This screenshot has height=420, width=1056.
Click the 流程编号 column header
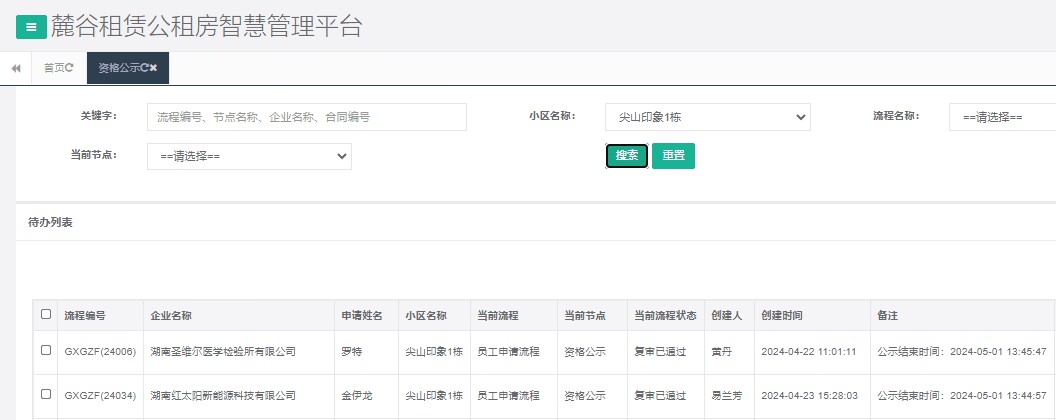pyautogui.click(x=85, y=316)
